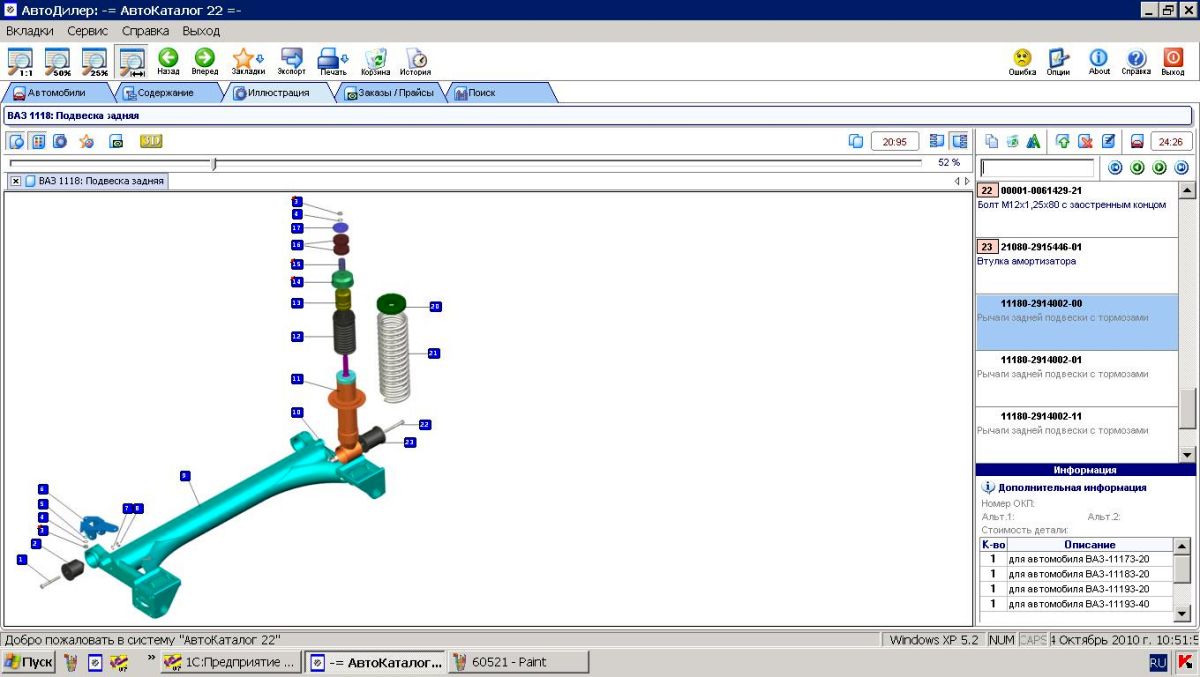Jump to last part with blue forward button
1200x677 pixels.
[1180, 168]
